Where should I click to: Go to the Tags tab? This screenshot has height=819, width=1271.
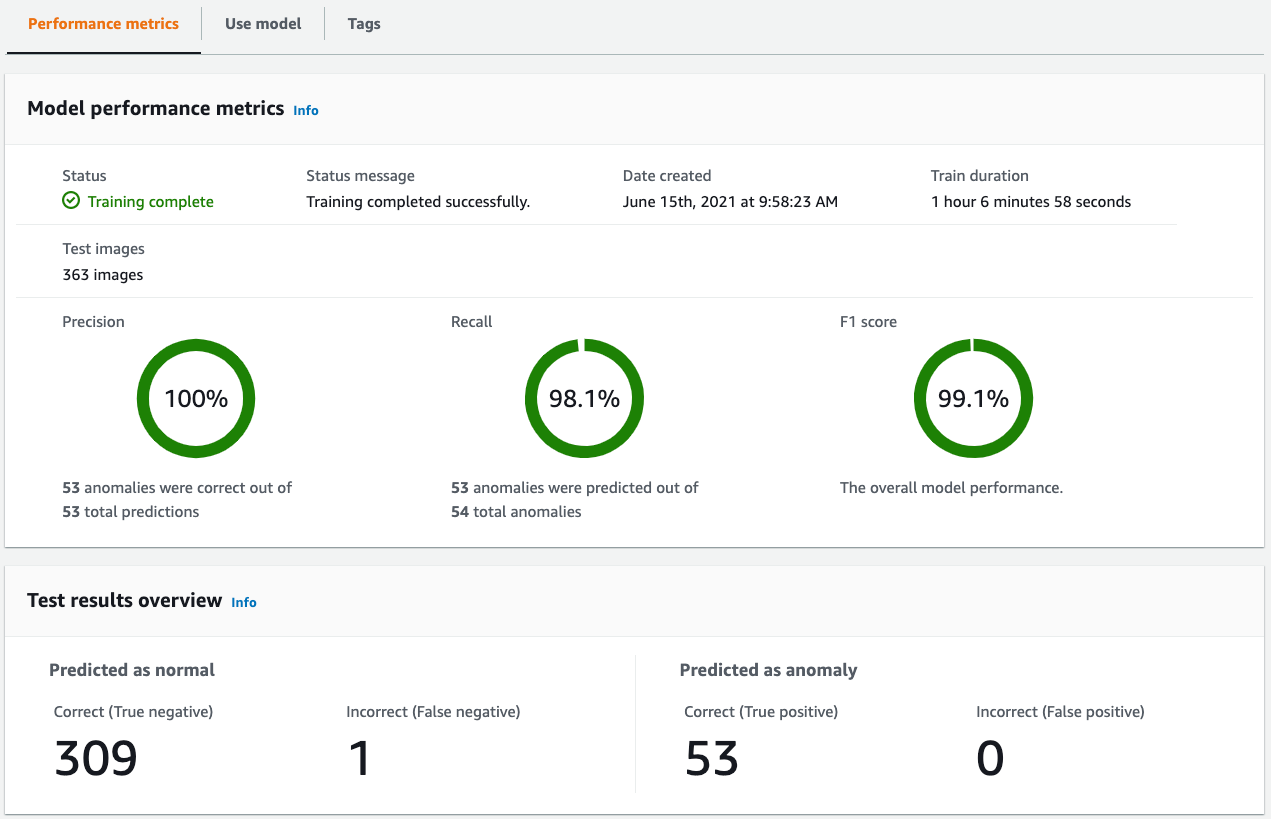364,24
